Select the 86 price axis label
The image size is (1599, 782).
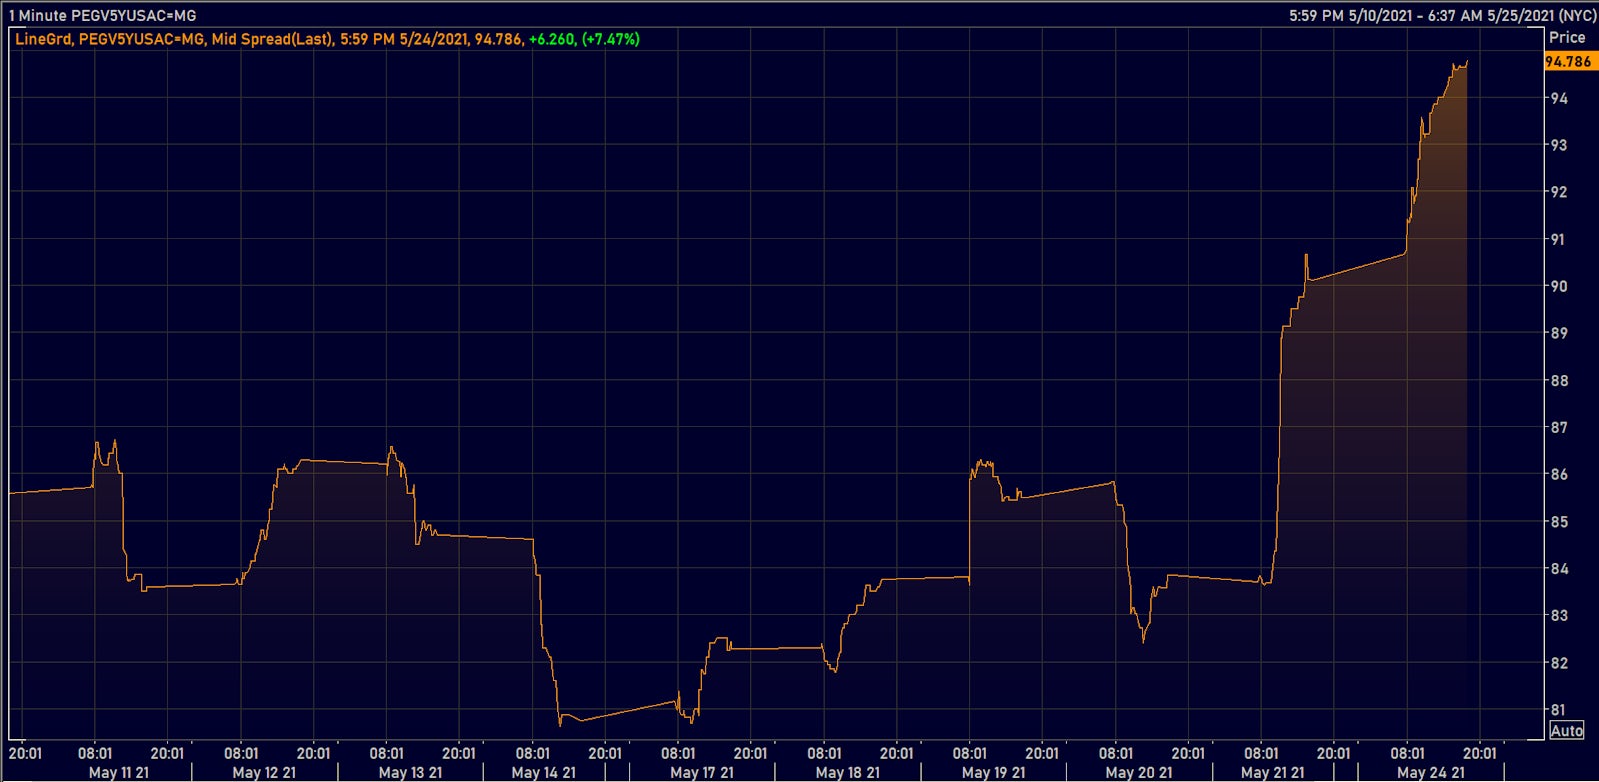1559,474
